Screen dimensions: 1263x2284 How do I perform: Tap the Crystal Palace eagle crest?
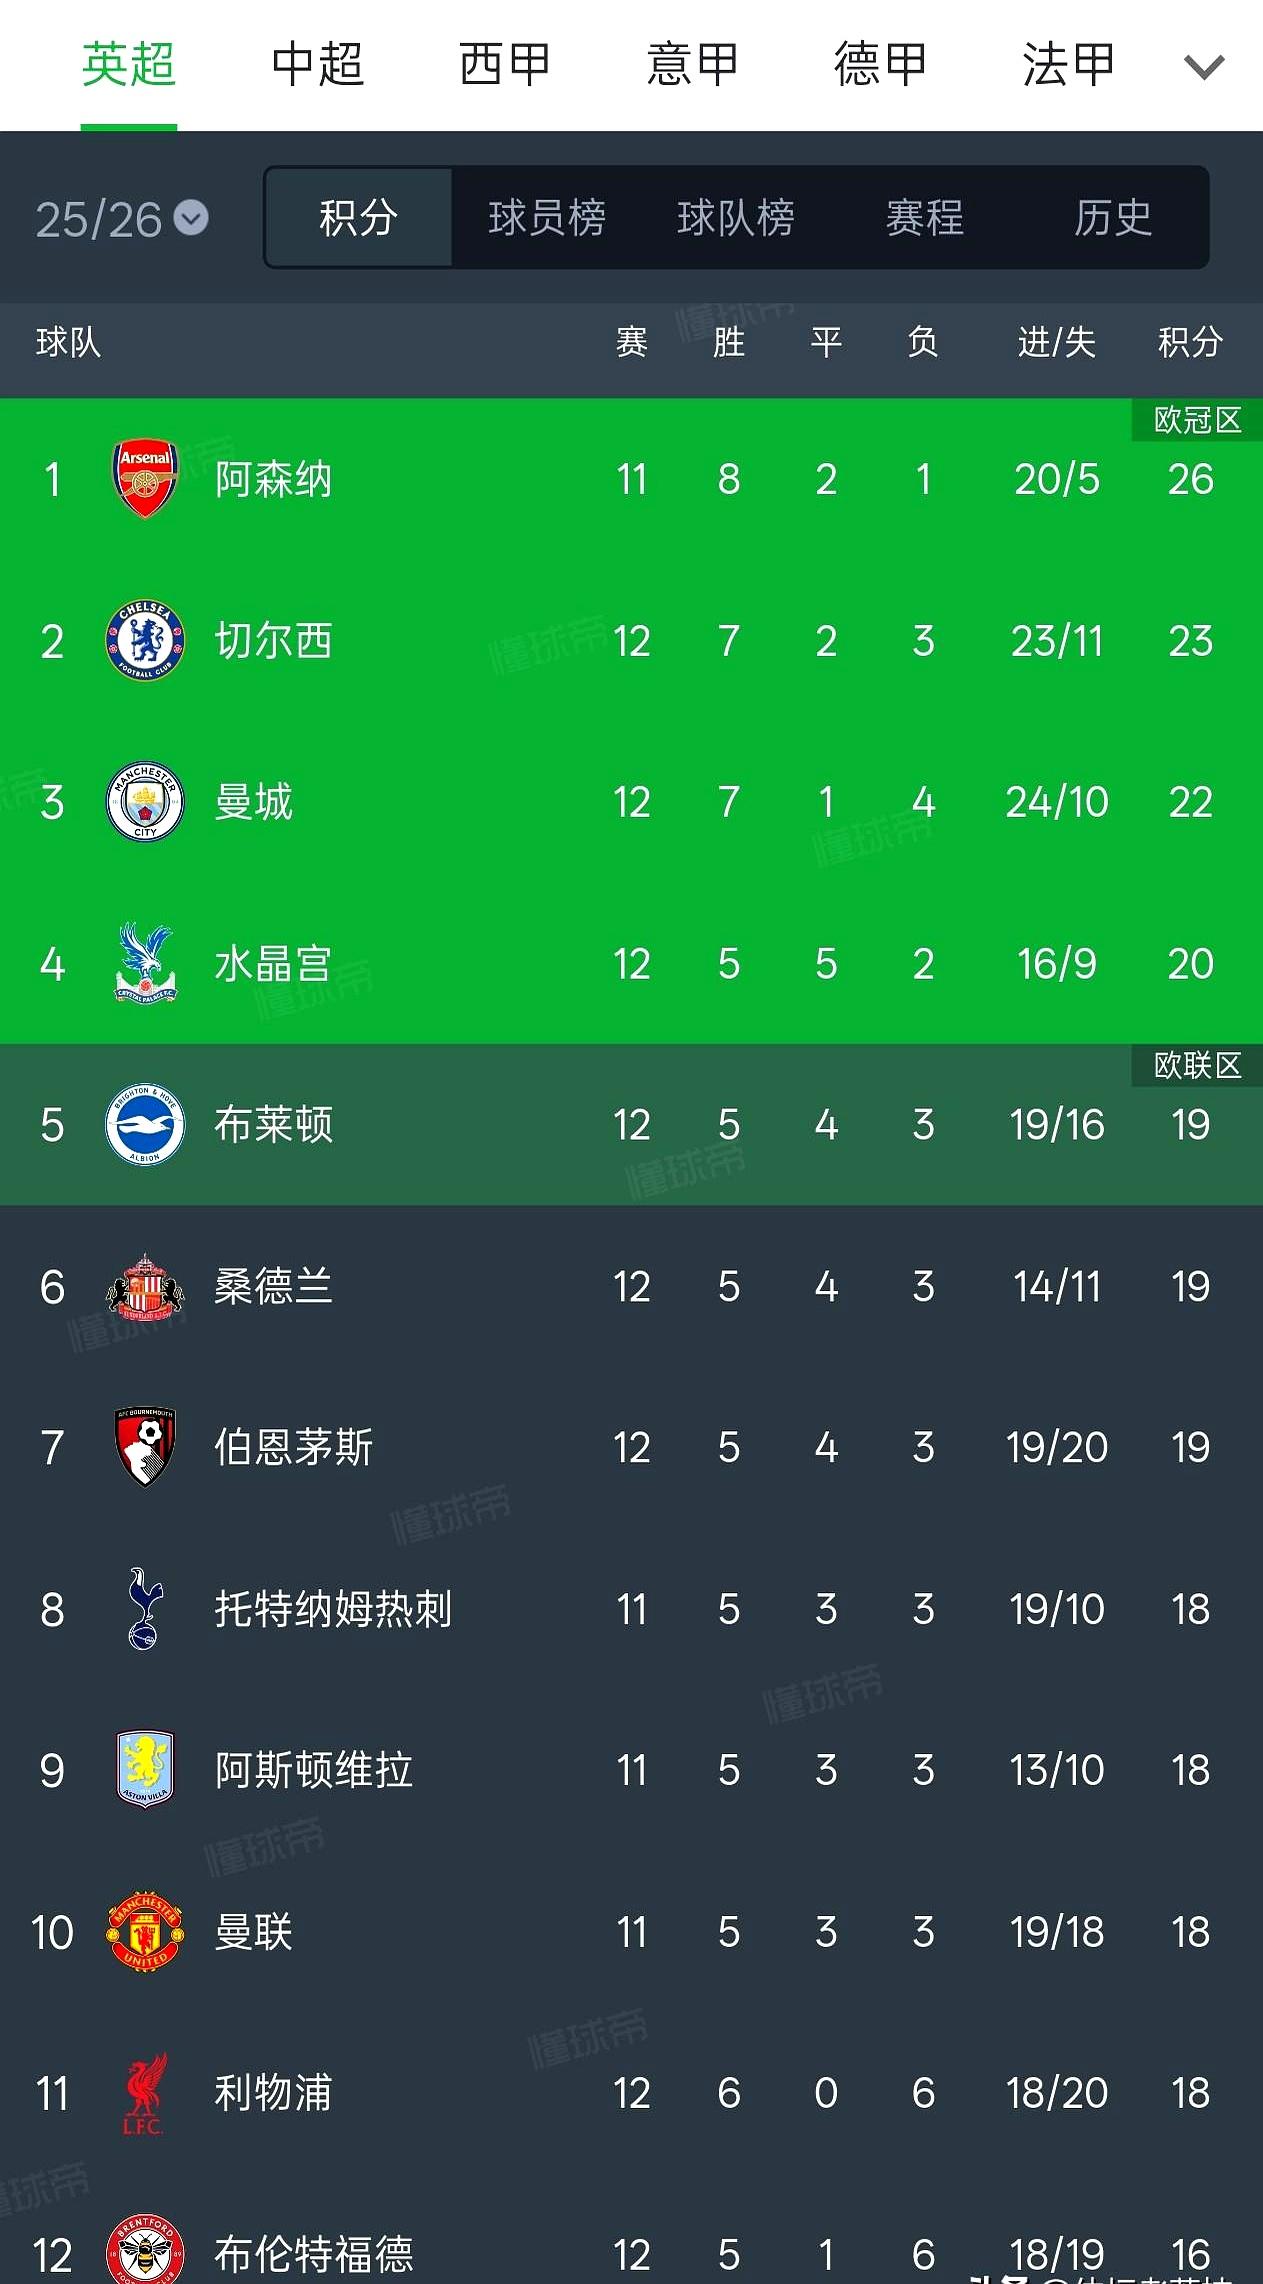click(145, 963)
